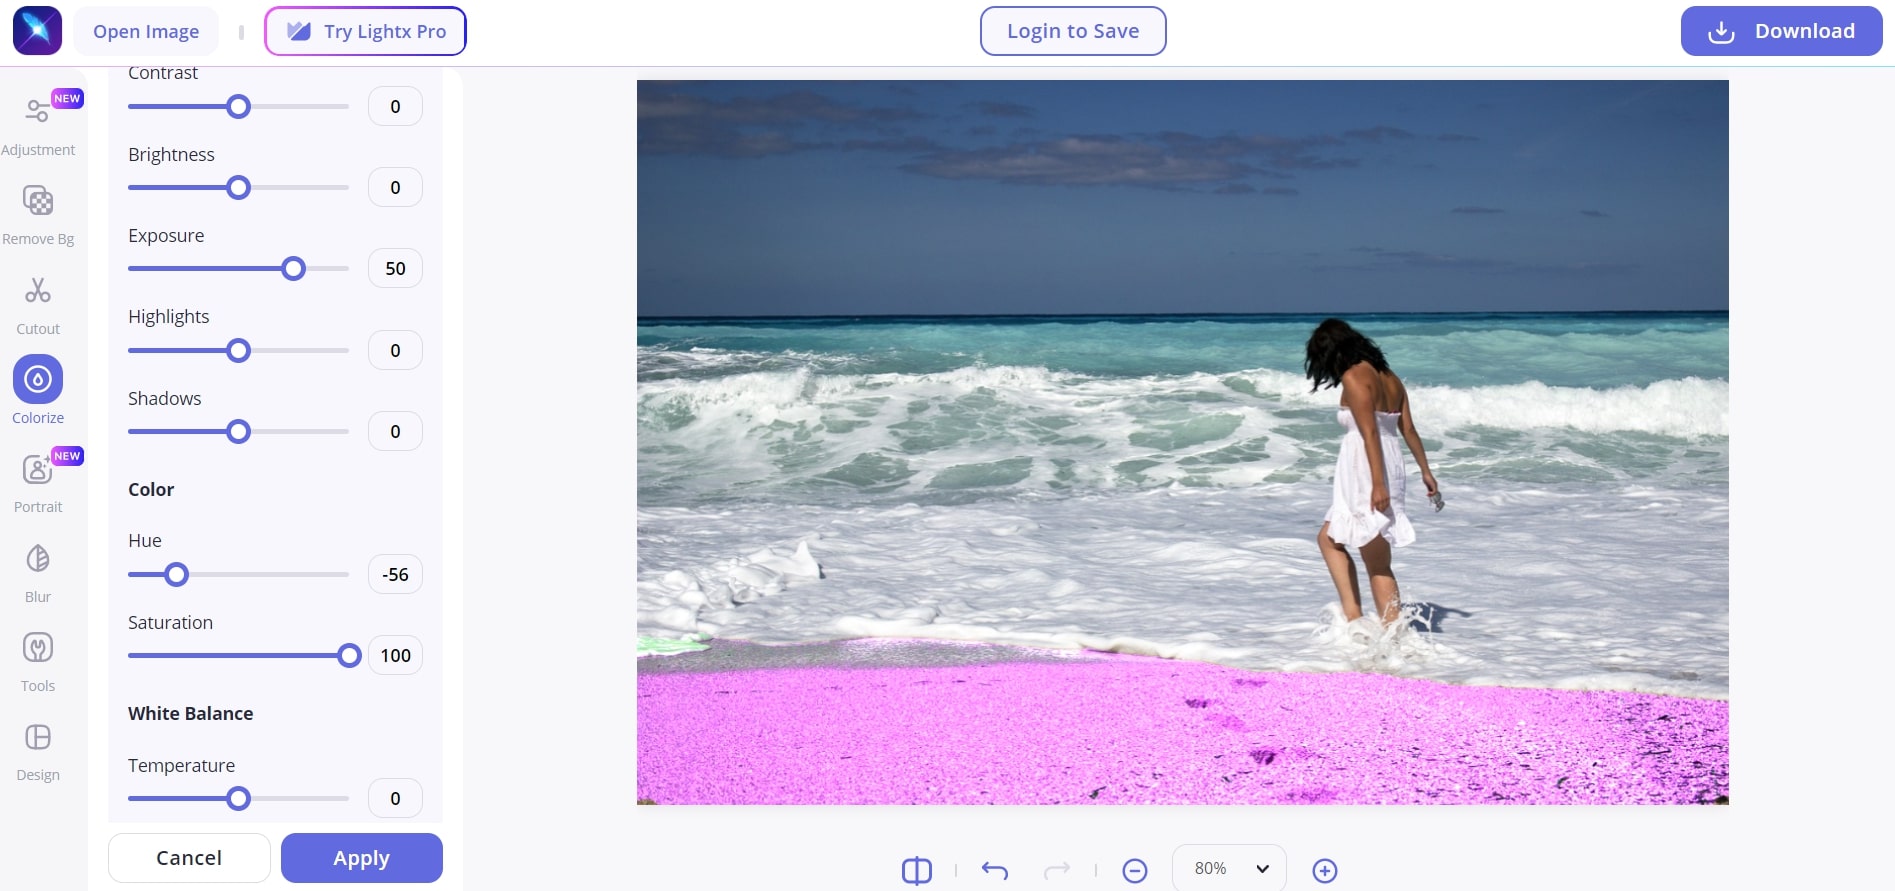
Task: Toggle the before/after compare view
Action: pyautogui.click(x=916, y=870)
